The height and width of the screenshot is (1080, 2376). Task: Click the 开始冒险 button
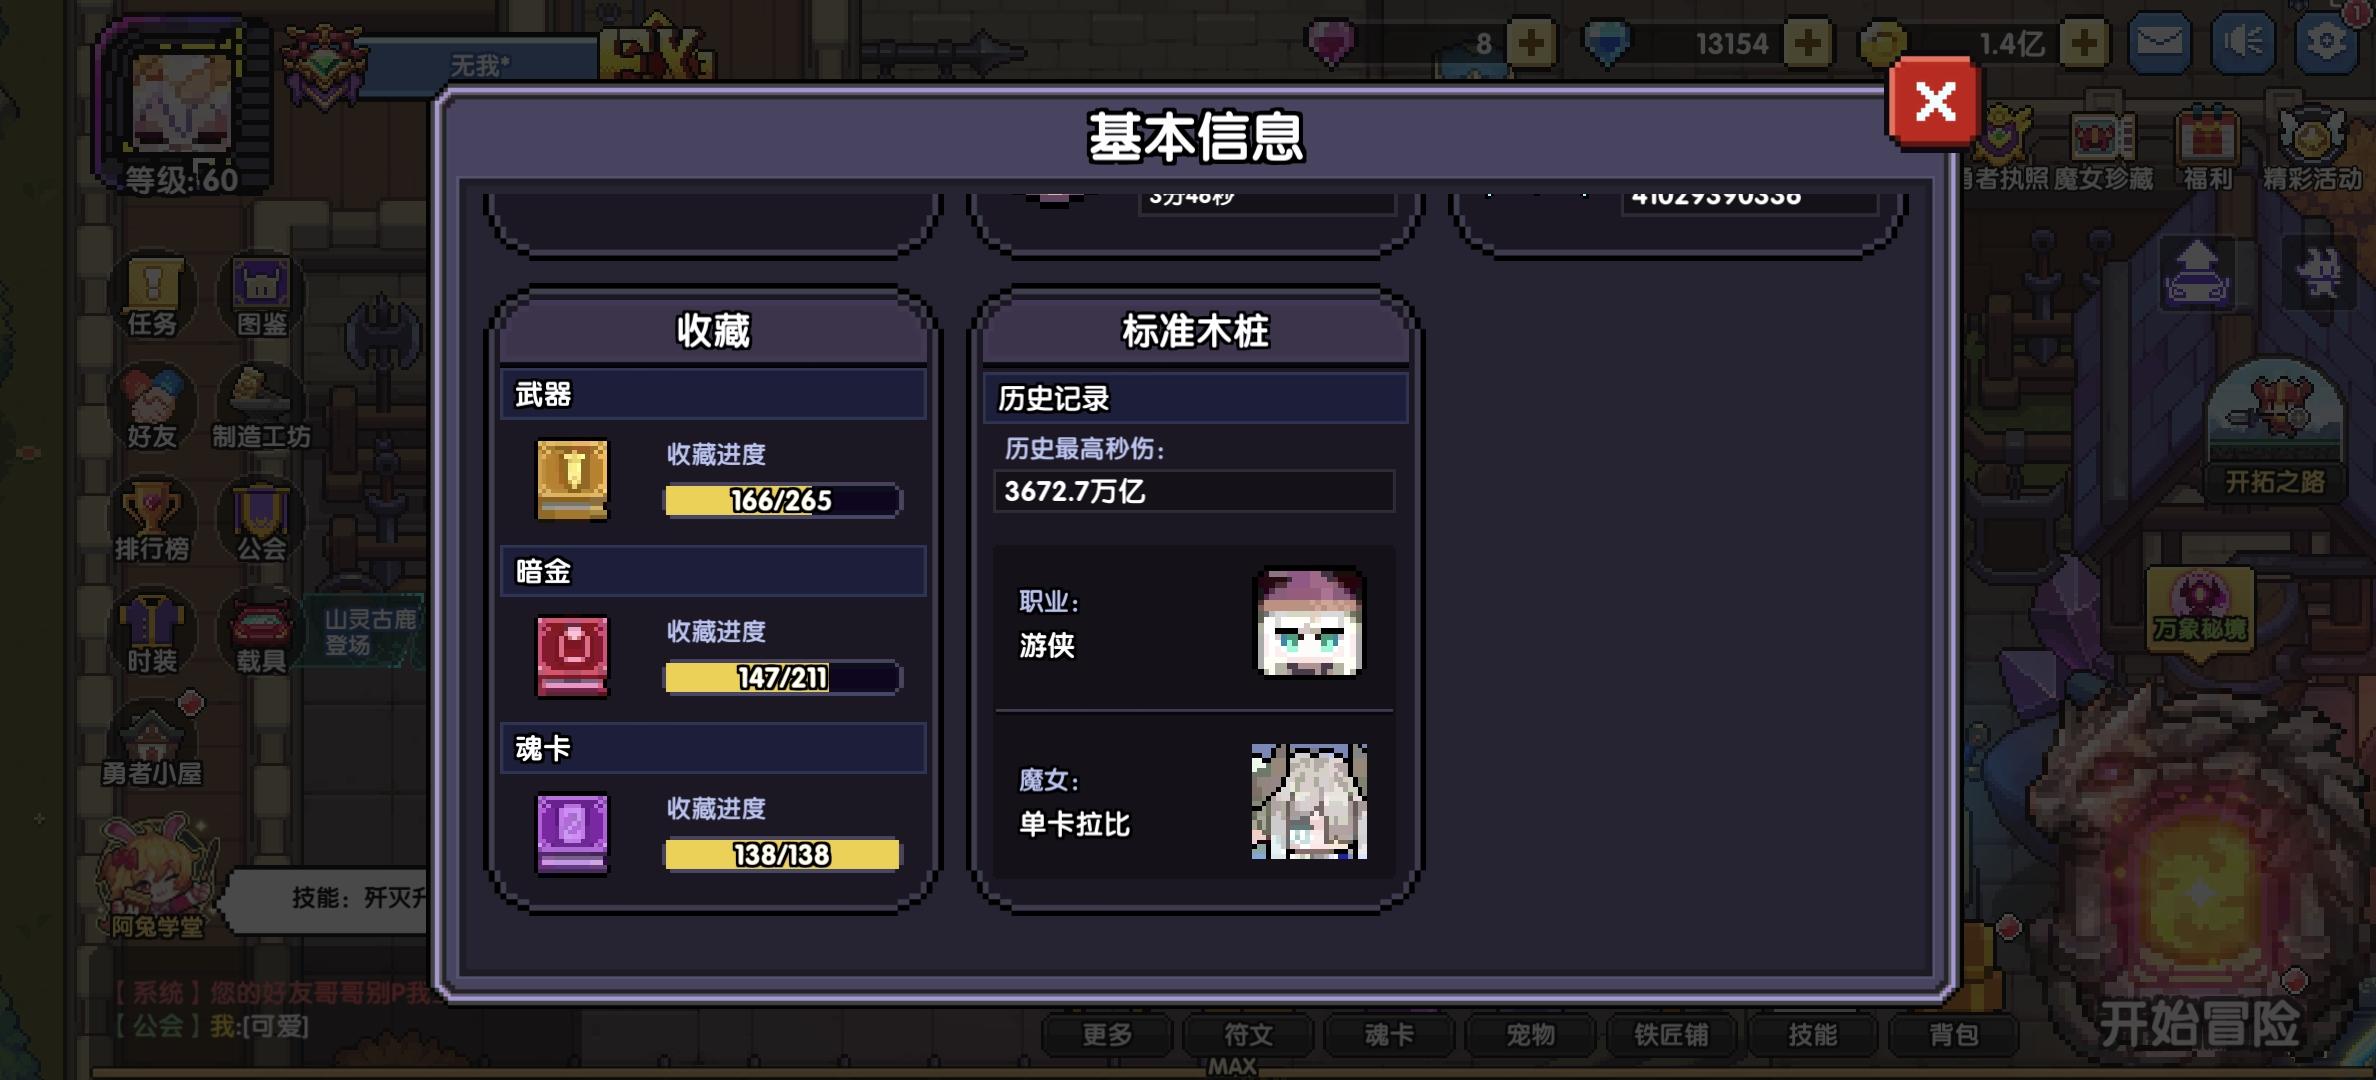click(2199, 1023)
